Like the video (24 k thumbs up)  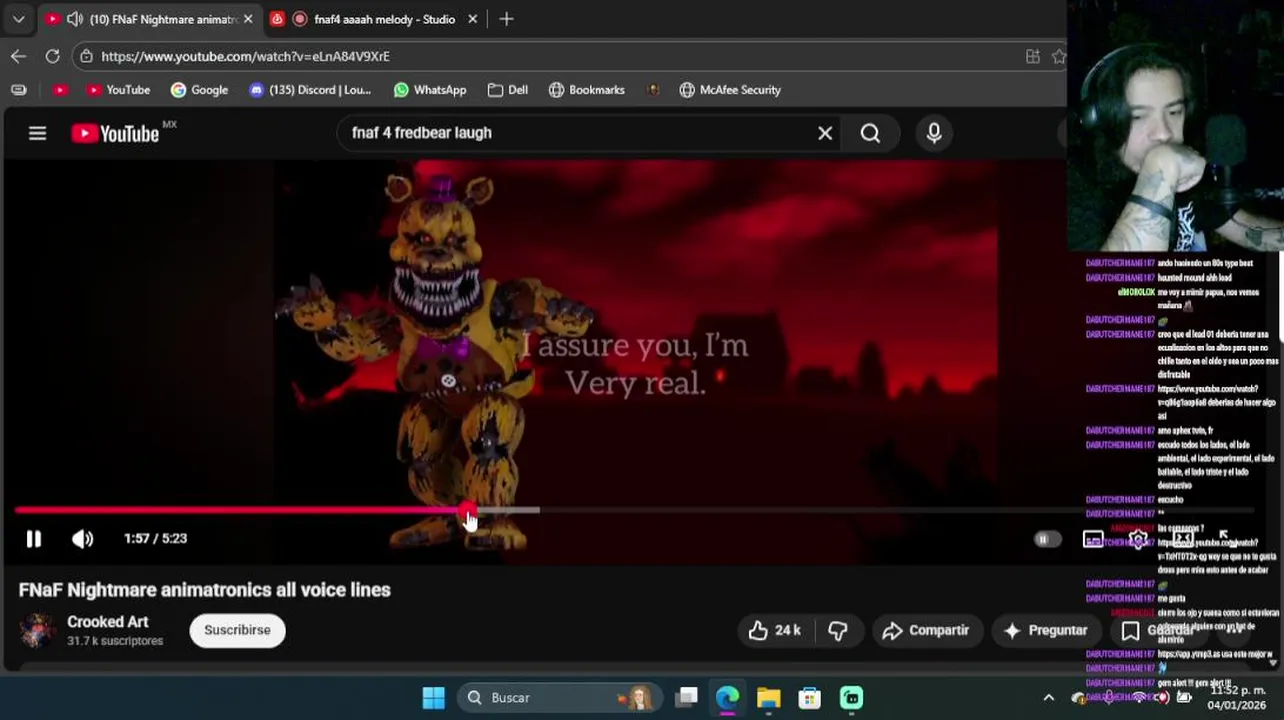(775, 630)
